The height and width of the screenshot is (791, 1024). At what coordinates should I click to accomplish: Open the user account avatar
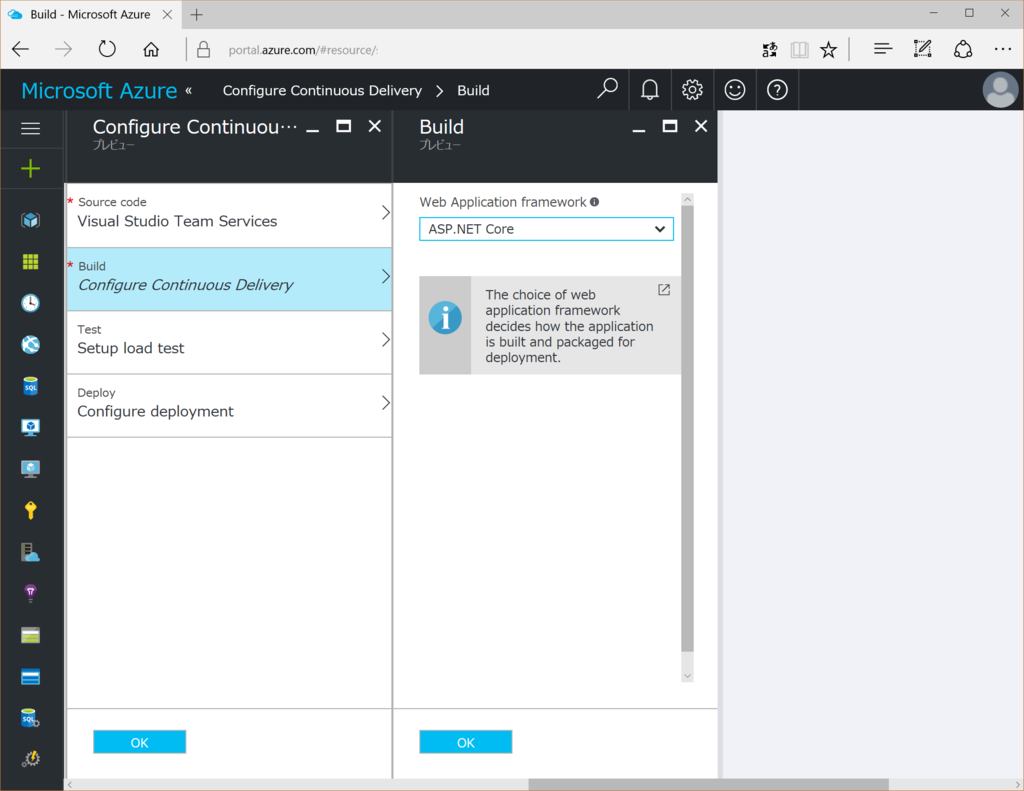[1000, 89]
